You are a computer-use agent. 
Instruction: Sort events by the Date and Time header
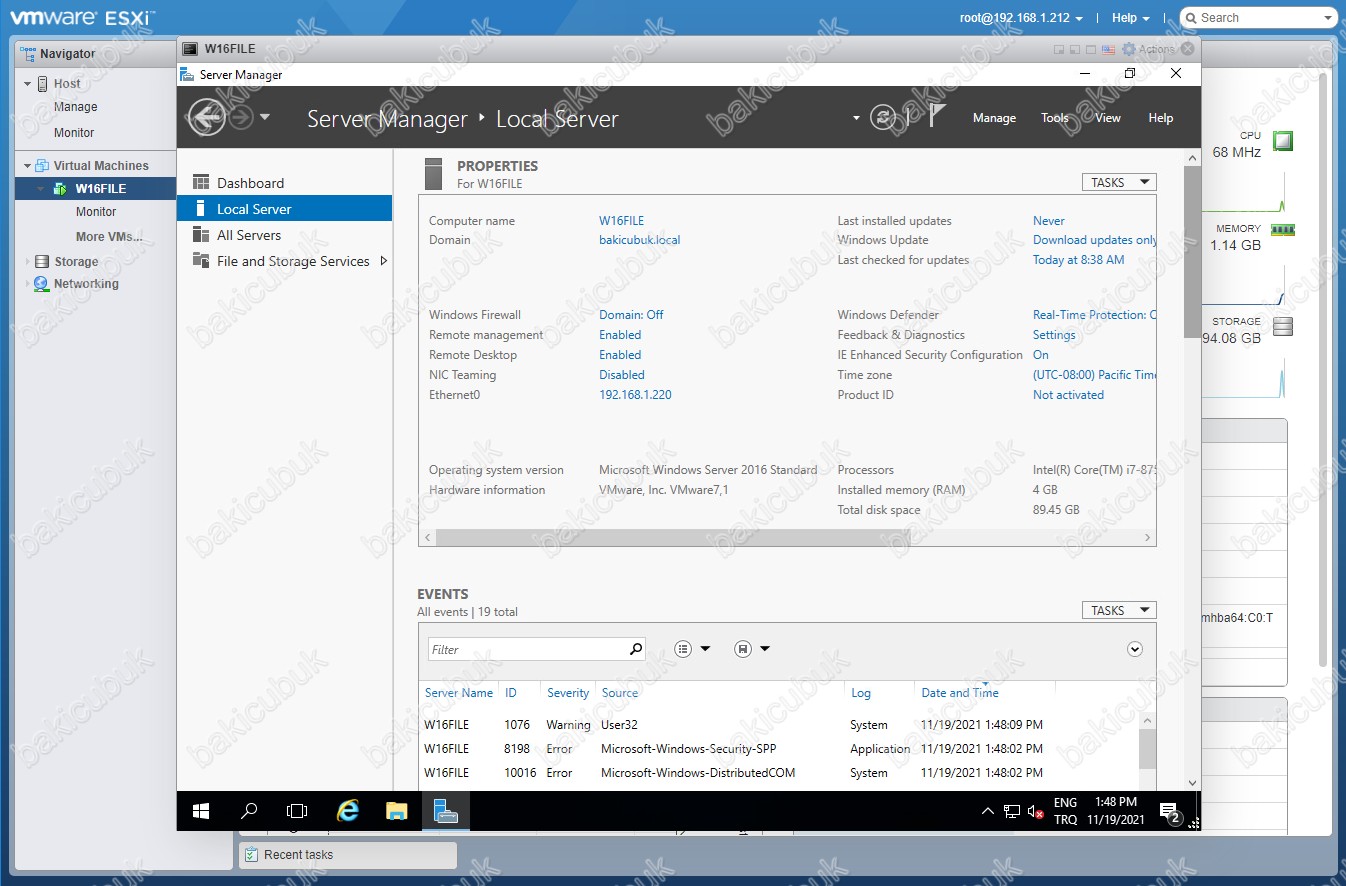[960, 693]
